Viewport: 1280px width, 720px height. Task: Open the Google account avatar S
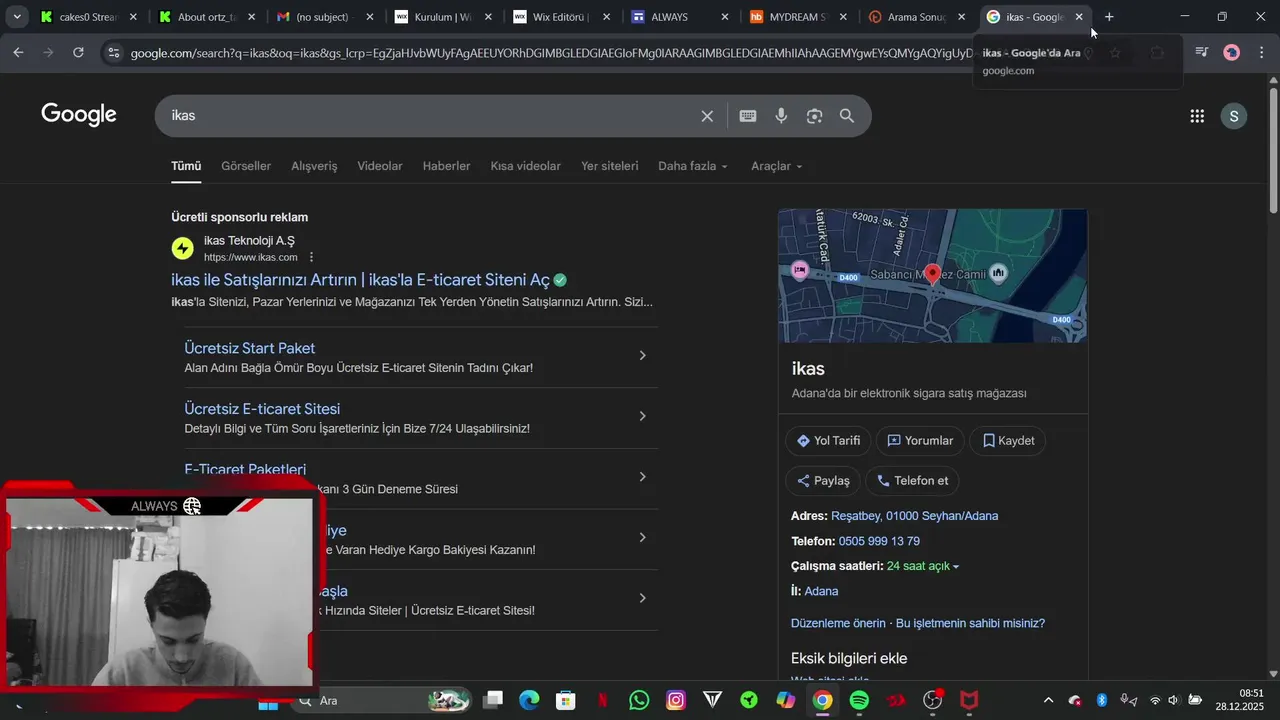[1234, 116]
